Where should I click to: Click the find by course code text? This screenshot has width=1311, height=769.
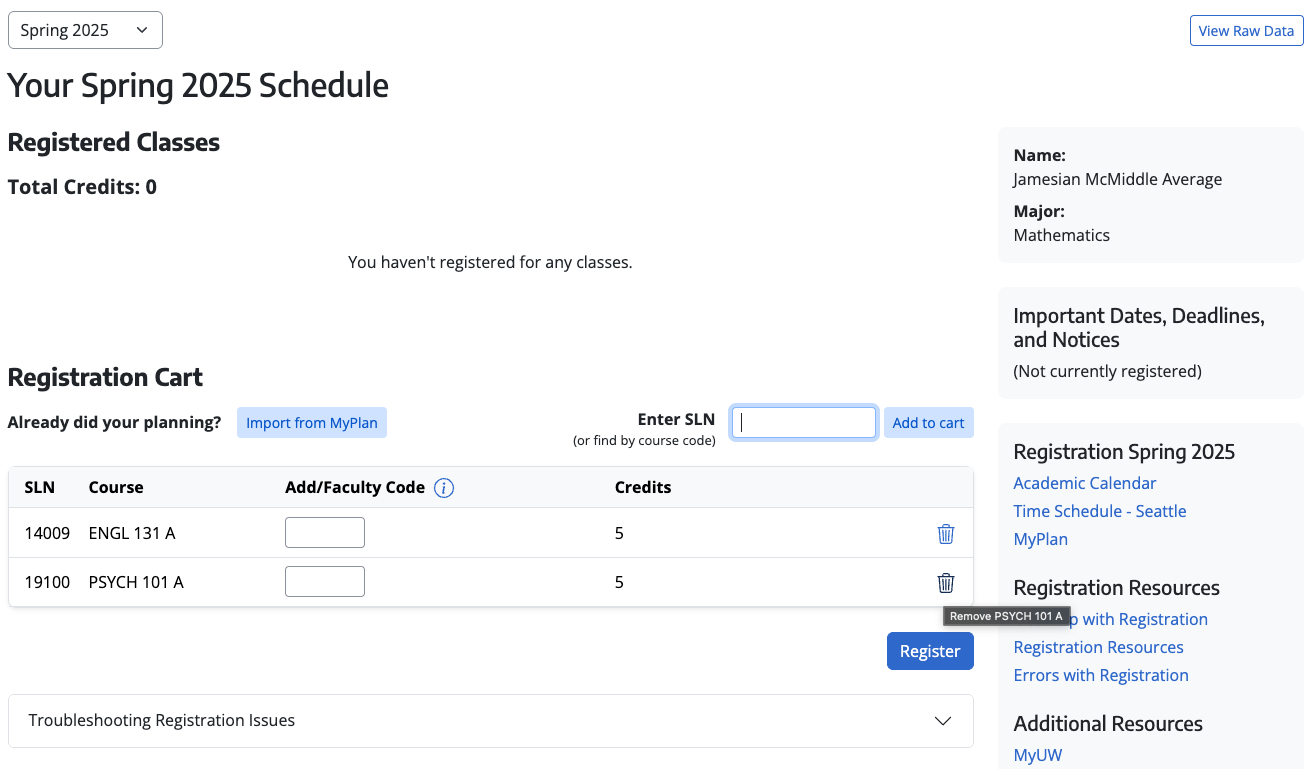tap(644, 440)
